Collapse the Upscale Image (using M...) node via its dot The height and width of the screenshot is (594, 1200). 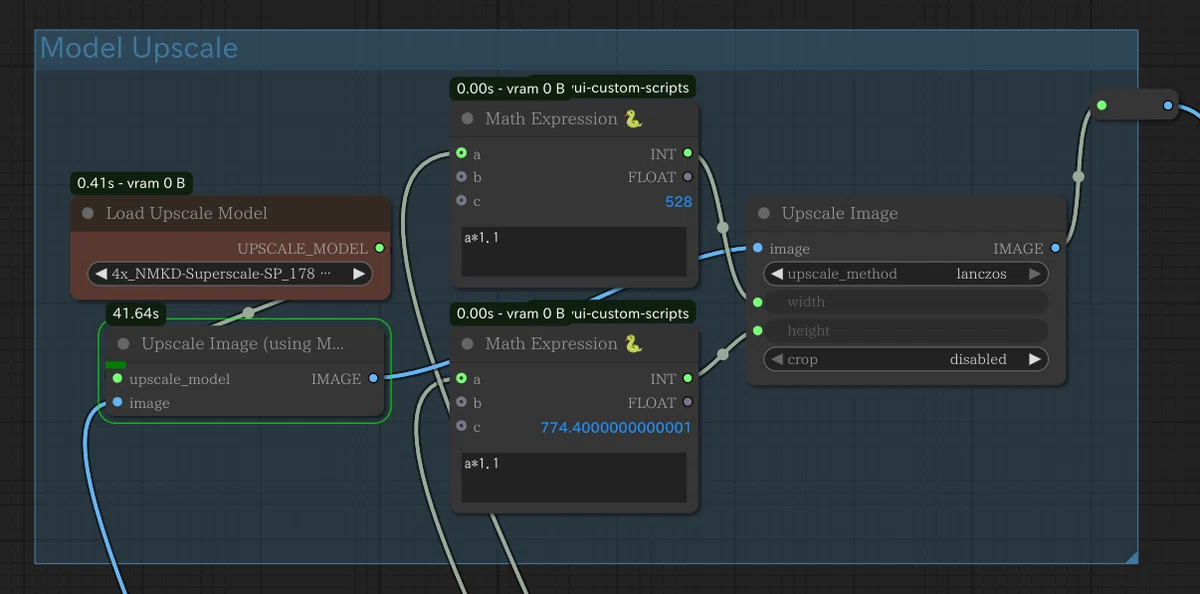tap(123, 344)
